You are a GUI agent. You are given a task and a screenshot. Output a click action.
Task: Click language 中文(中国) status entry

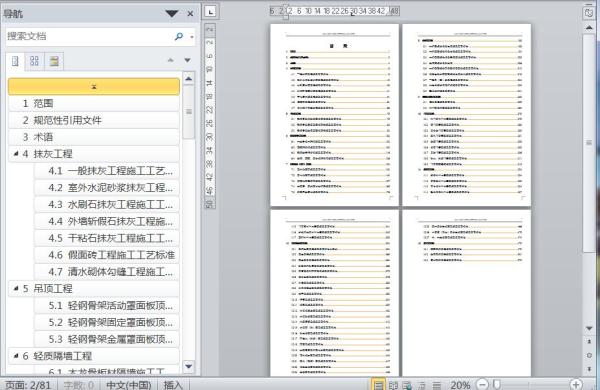coord(129,385)
